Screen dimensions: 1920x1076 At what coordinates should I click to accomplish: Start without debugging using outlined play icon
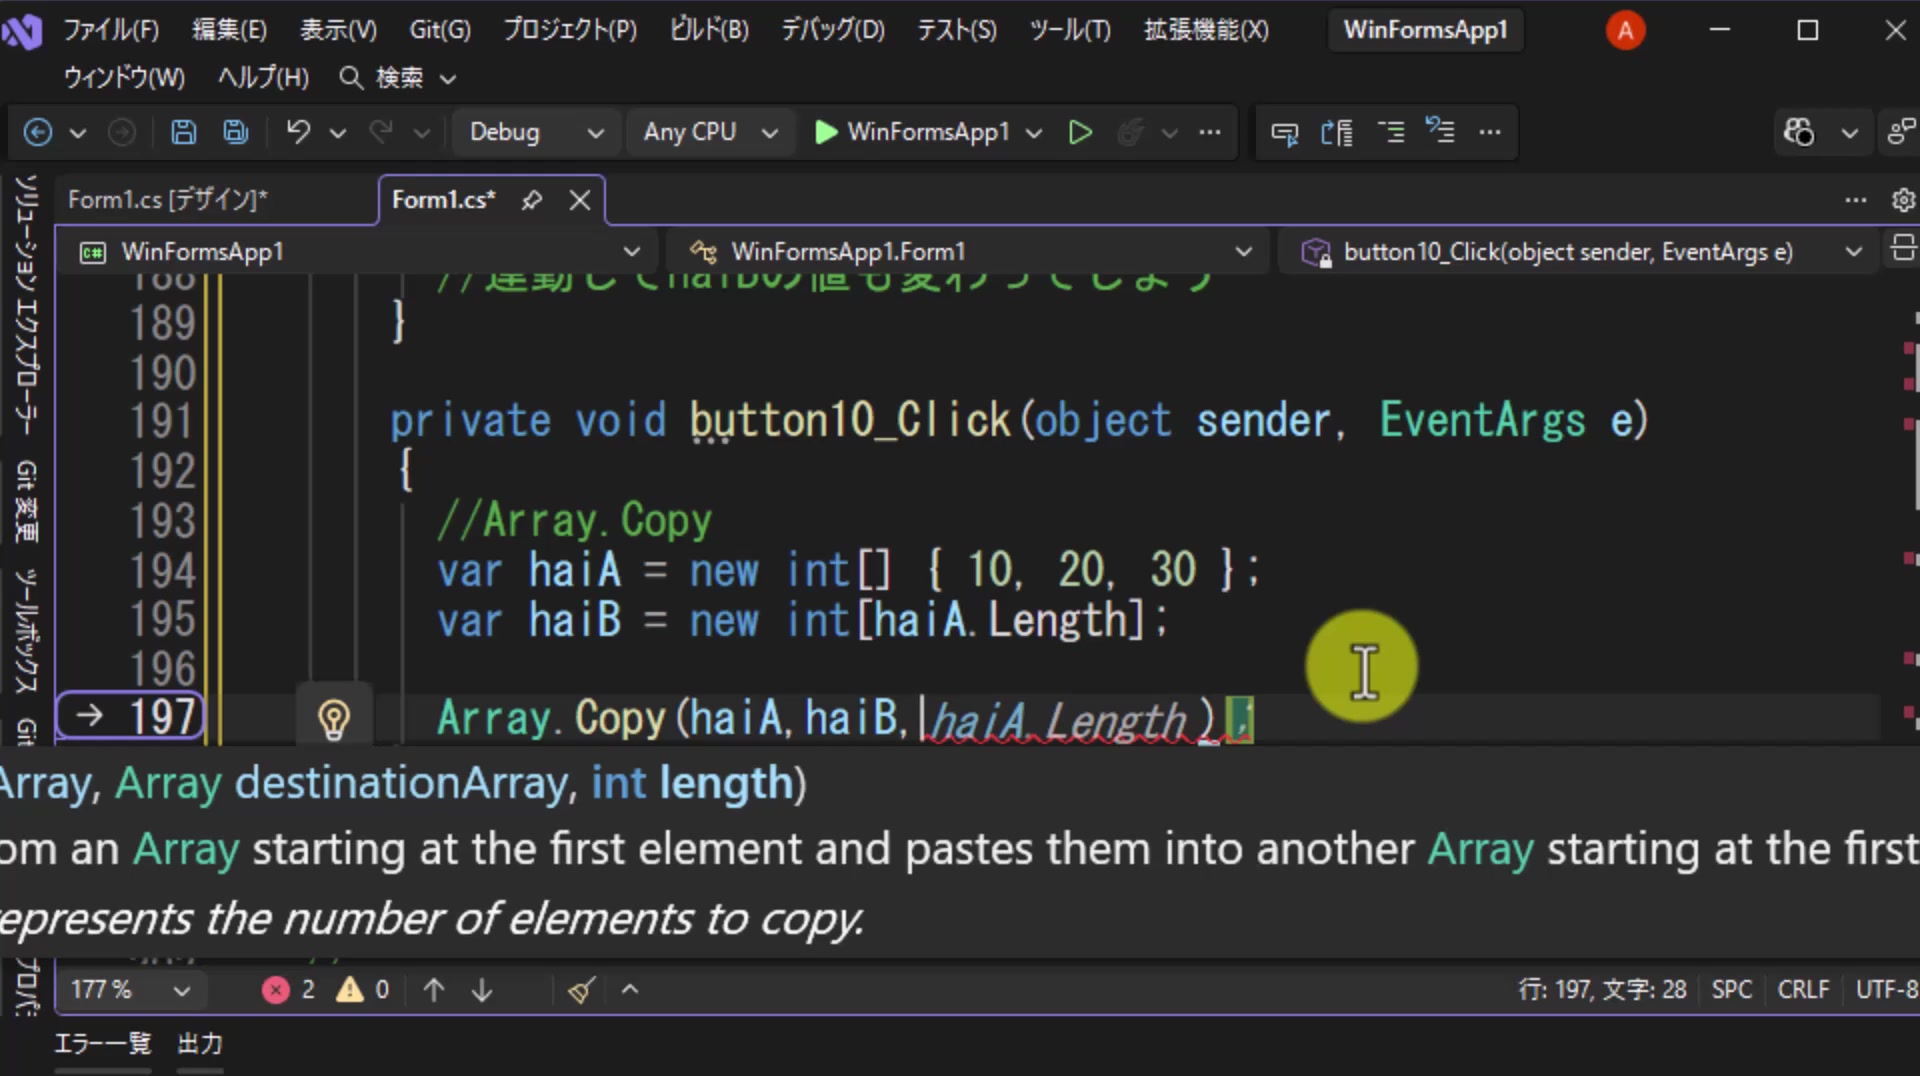click(x=1080, y=132)
